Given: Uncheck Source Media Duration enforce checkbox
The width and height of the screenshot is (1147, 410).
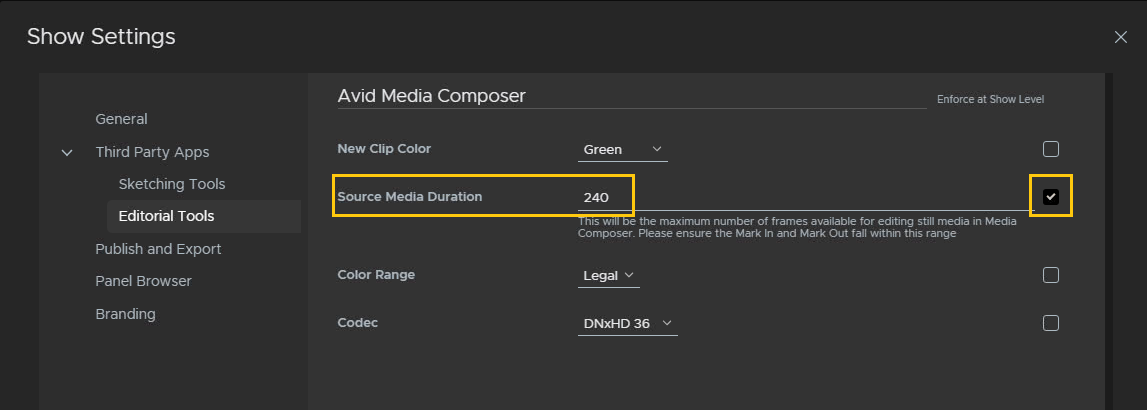Looking at the screenshot, I should pos(1050,196).
